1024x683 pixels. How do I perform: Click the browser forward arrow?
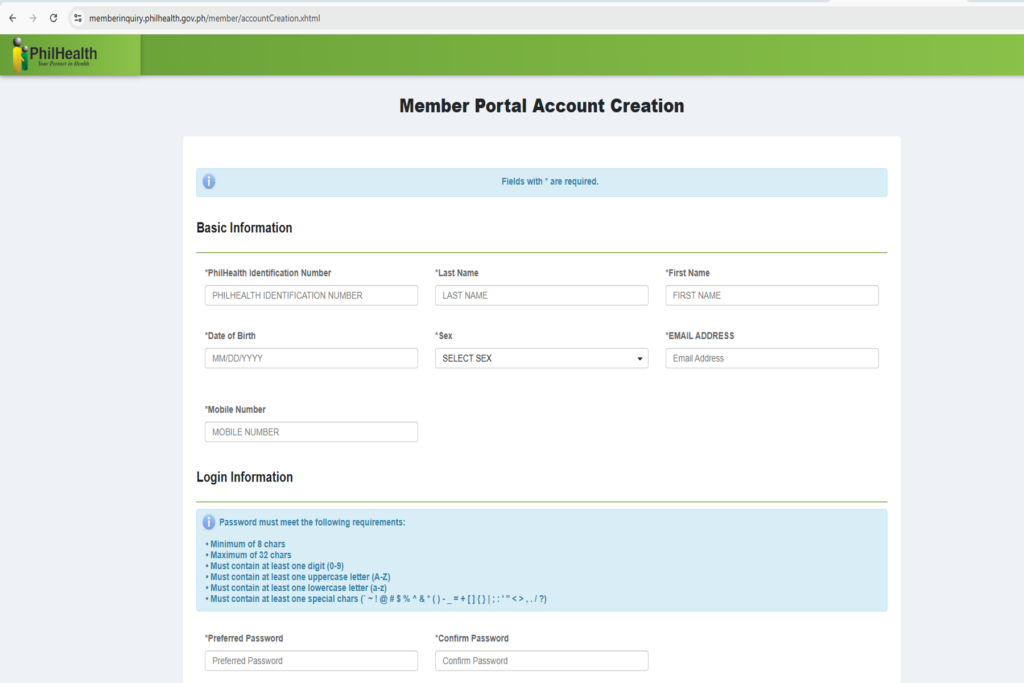pos(33,18)
